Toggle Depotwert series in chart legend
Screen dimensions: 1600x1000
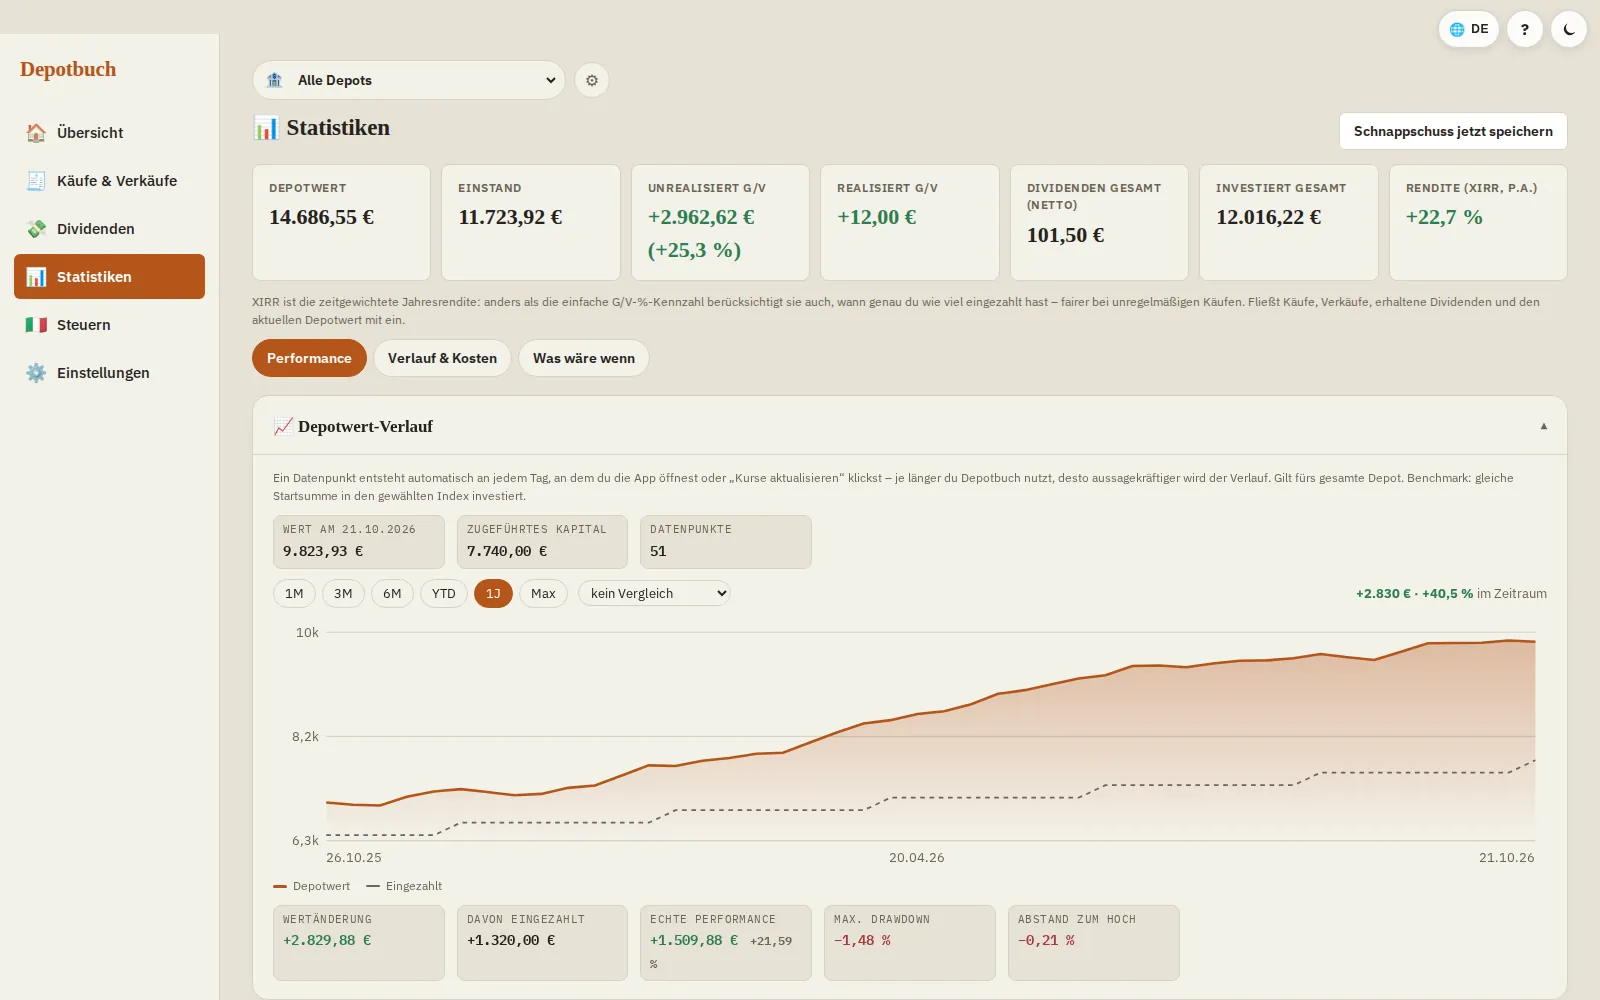[312, 886]
